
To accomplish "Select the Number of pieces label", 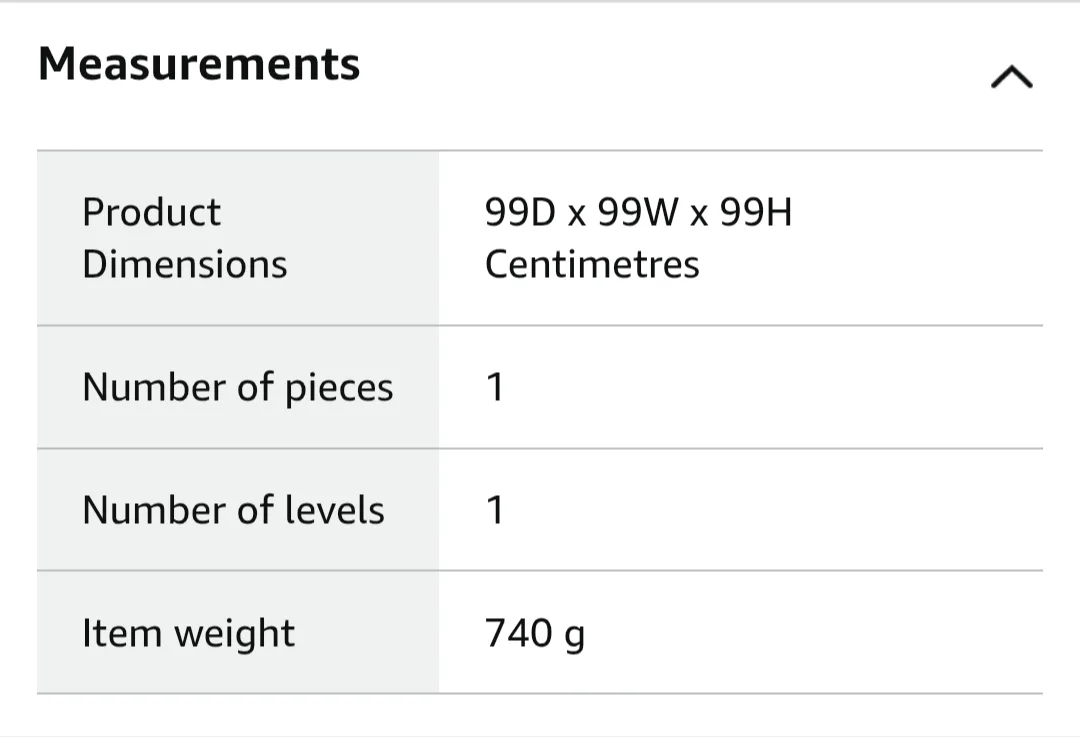I will point(237,387).
